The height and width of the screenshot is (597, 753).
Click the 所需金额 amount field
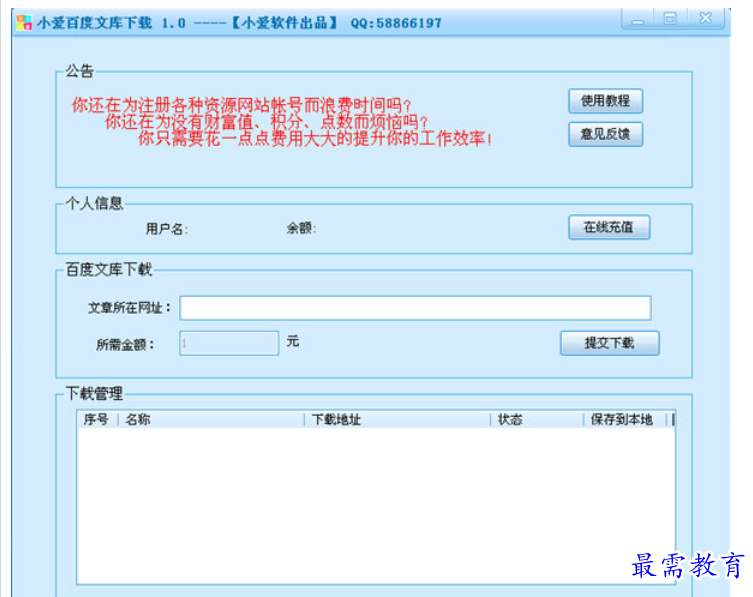[229, 343]
